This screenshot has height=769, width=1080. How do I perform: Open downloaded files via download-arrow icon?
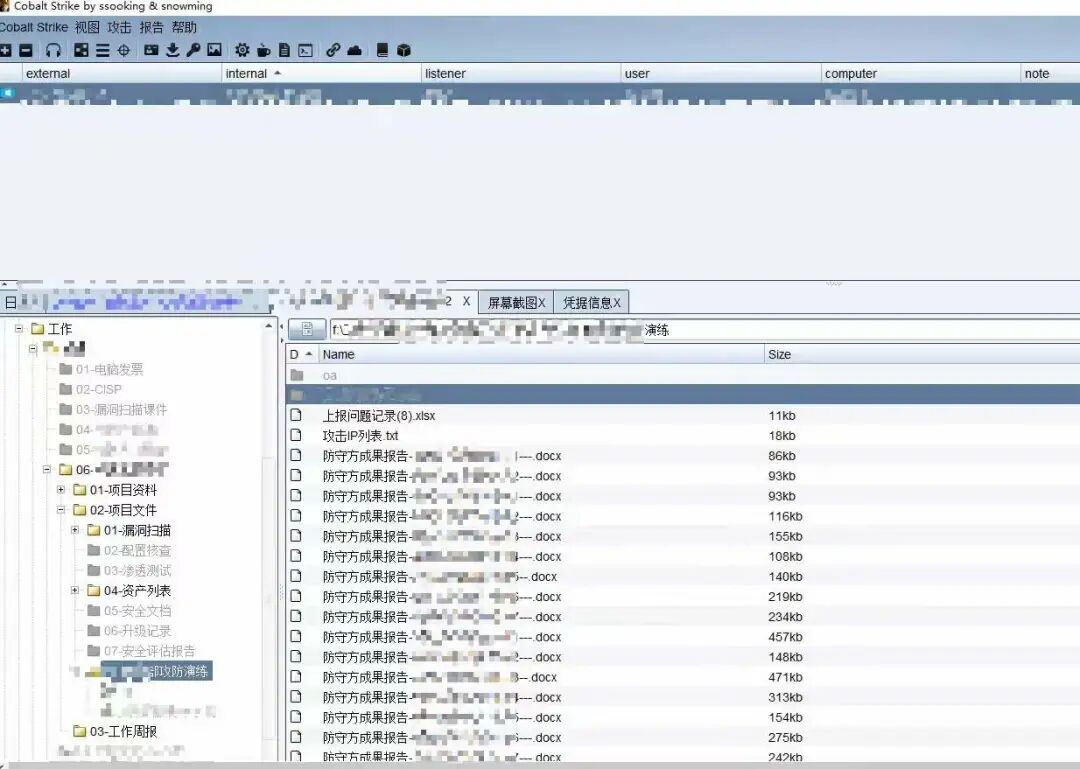point(173,50)
